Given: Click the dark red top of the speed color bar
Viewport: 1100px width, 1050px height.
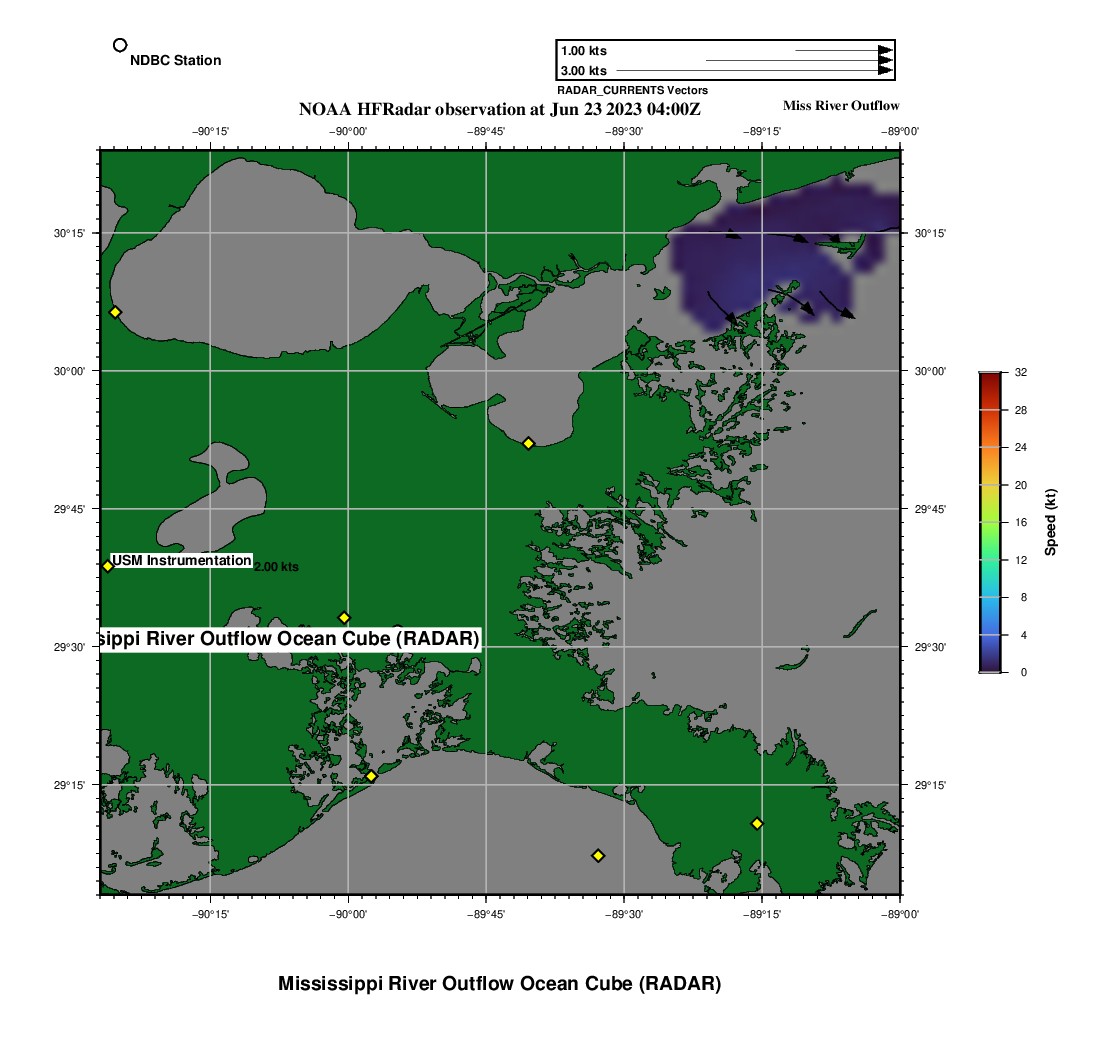Looking at the screenshot, I should pos(989,377).
